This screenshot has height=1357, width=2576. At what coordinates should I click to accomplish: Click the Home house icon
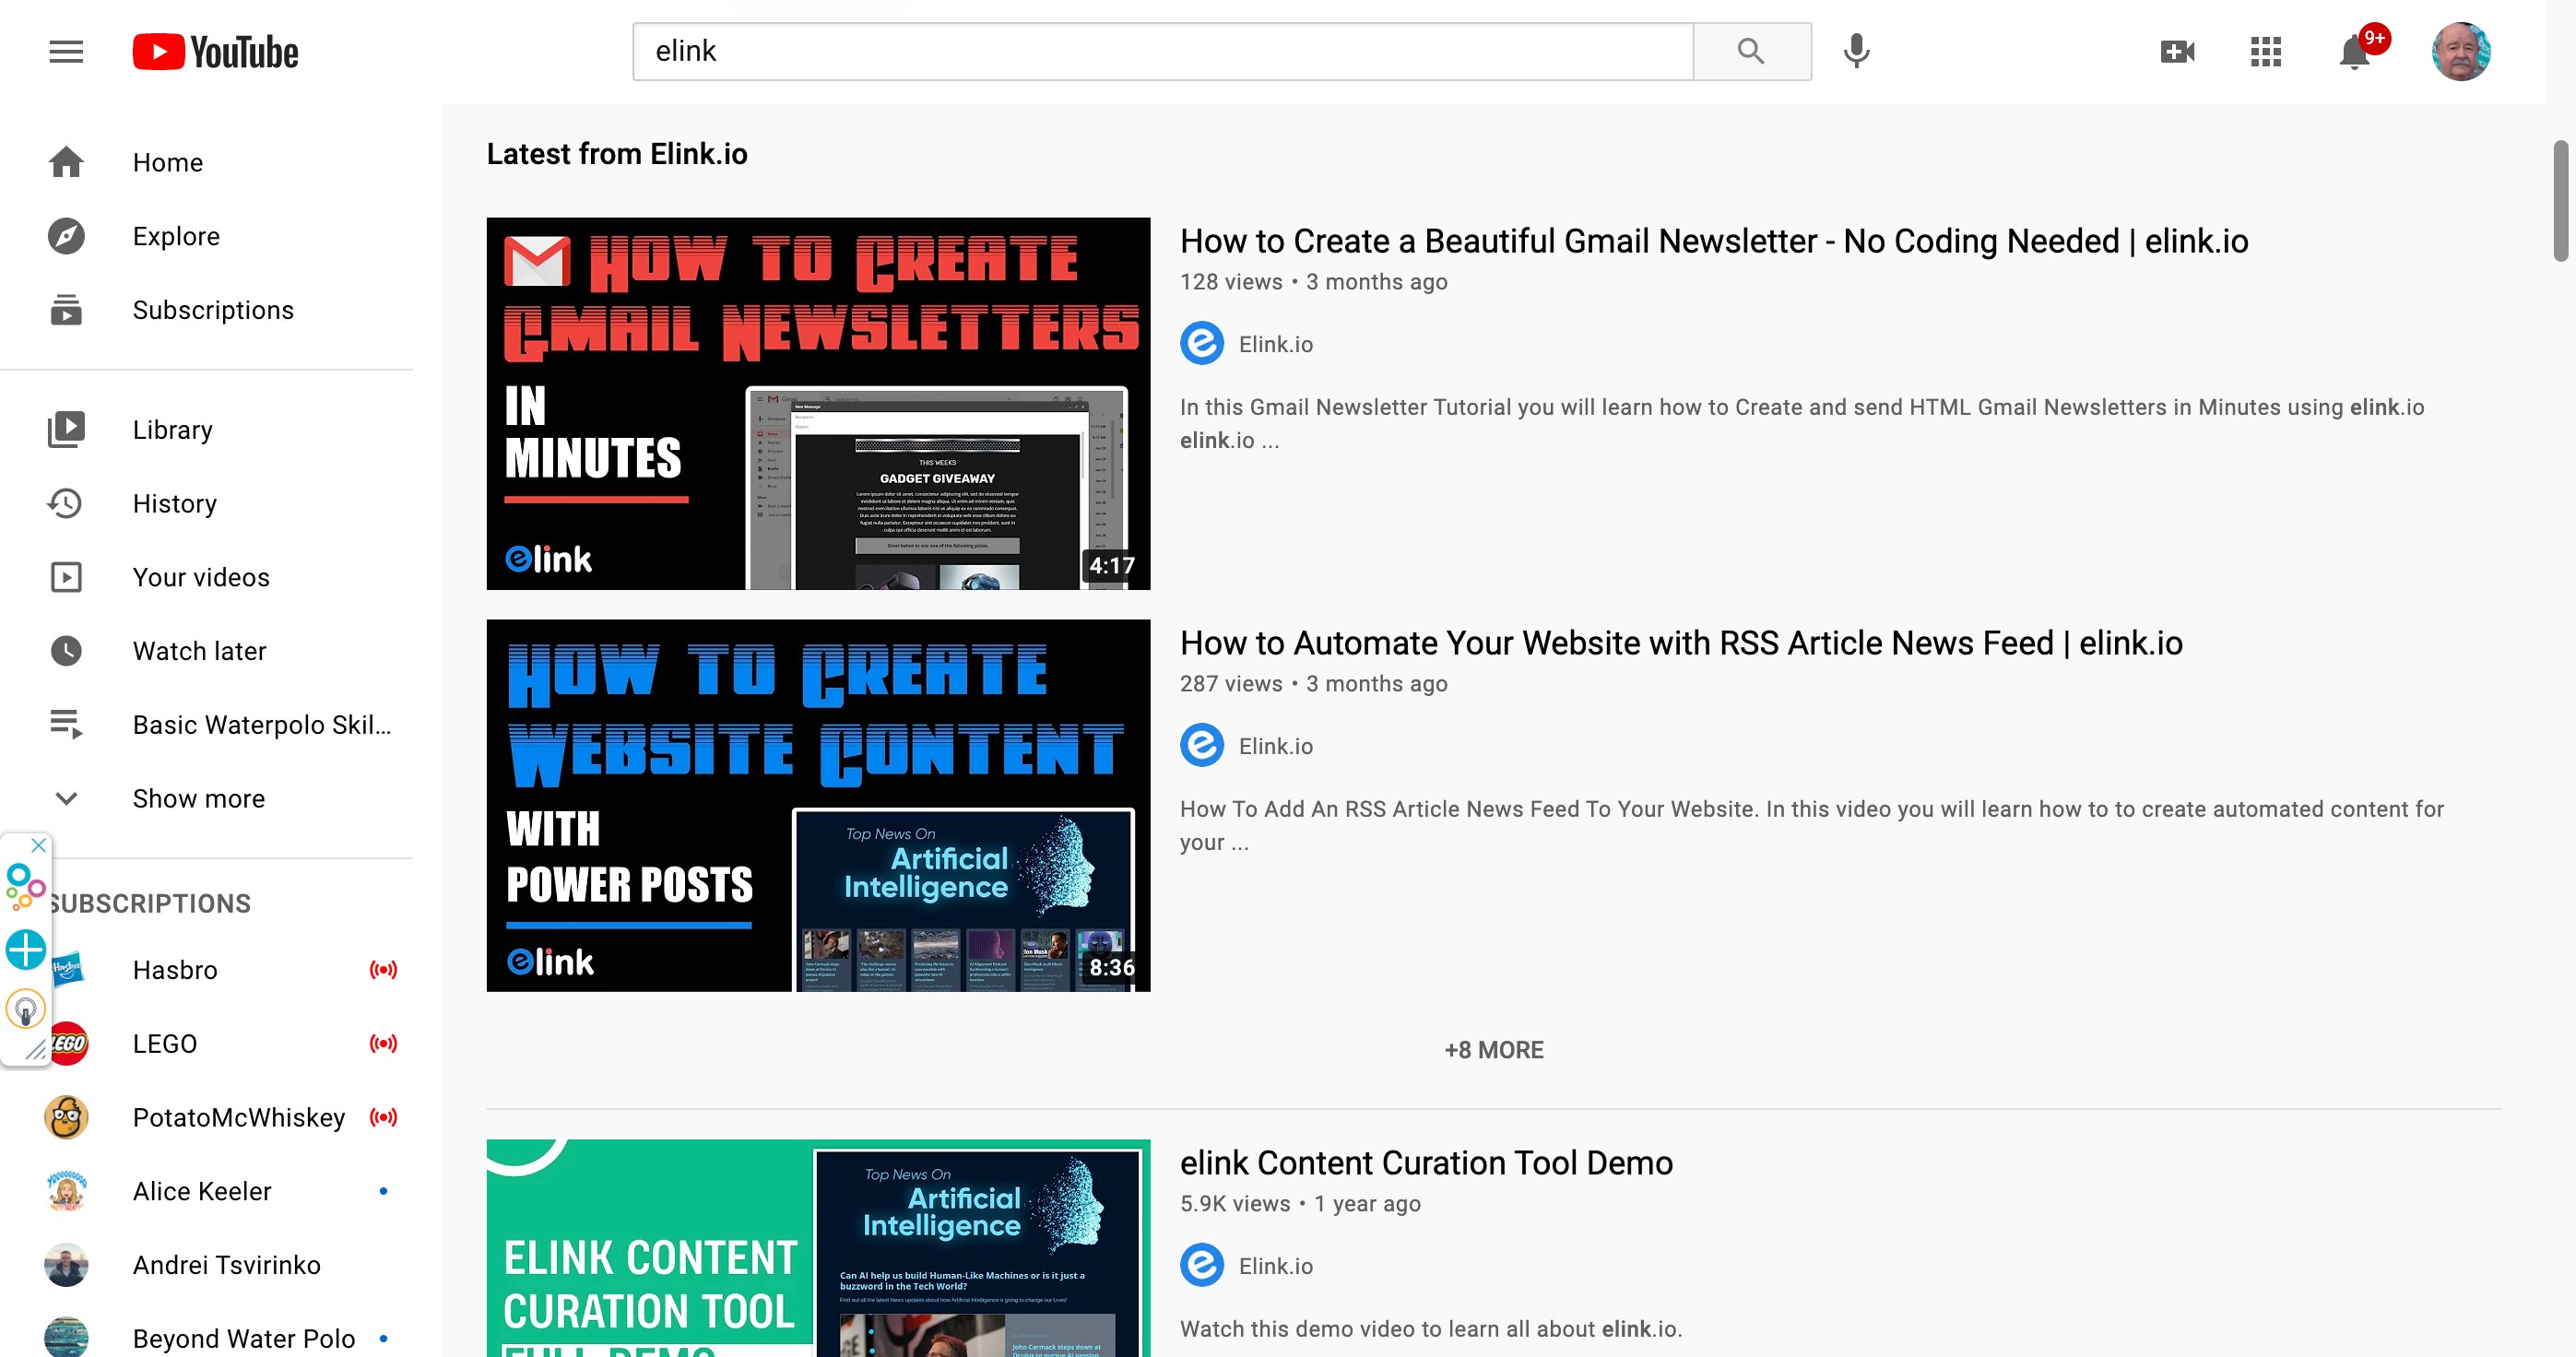66,162
